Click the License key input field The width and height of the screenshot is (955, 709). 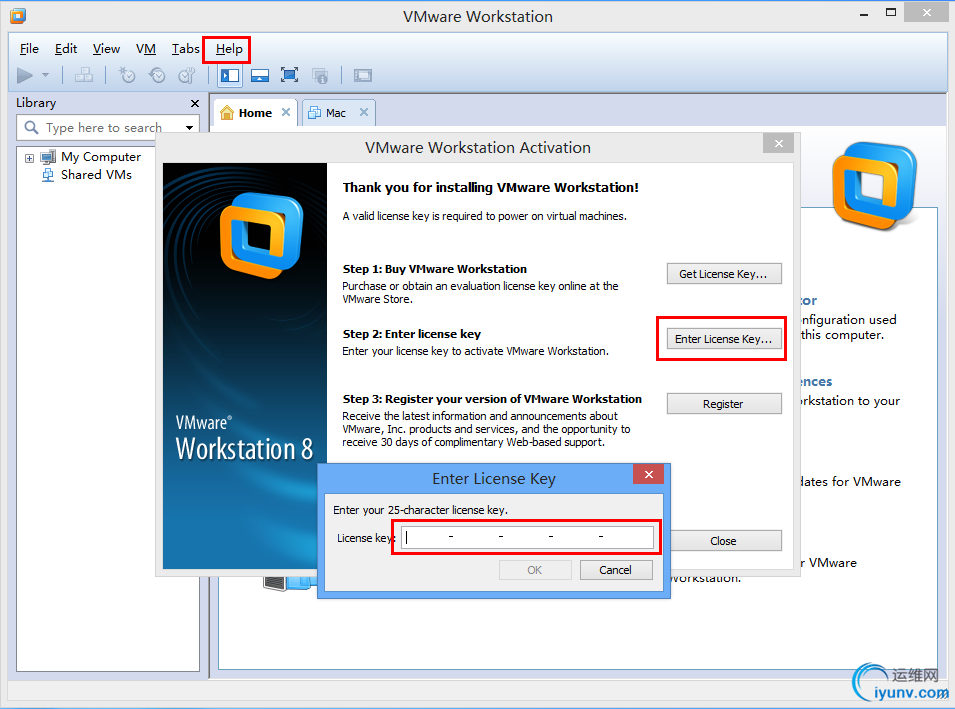pos(527,537)
